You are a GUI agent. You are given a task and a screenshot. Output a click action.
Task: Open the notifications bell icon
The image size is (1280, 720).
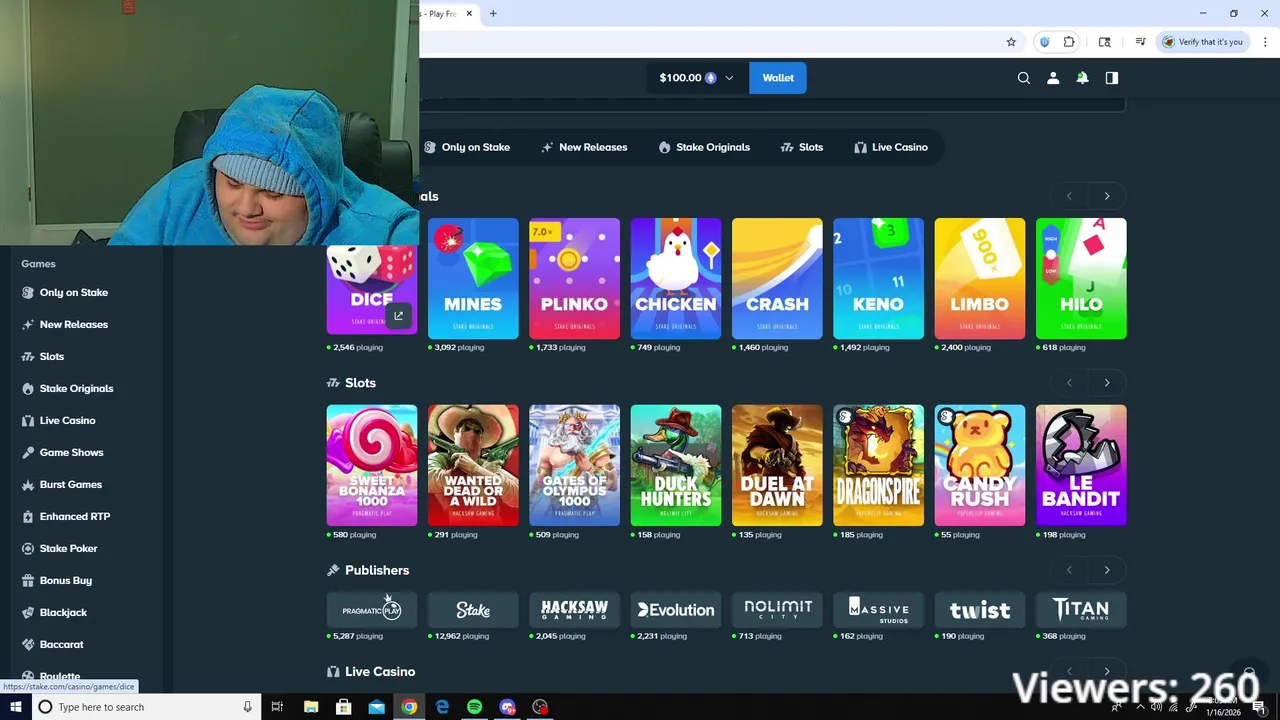1082,78
